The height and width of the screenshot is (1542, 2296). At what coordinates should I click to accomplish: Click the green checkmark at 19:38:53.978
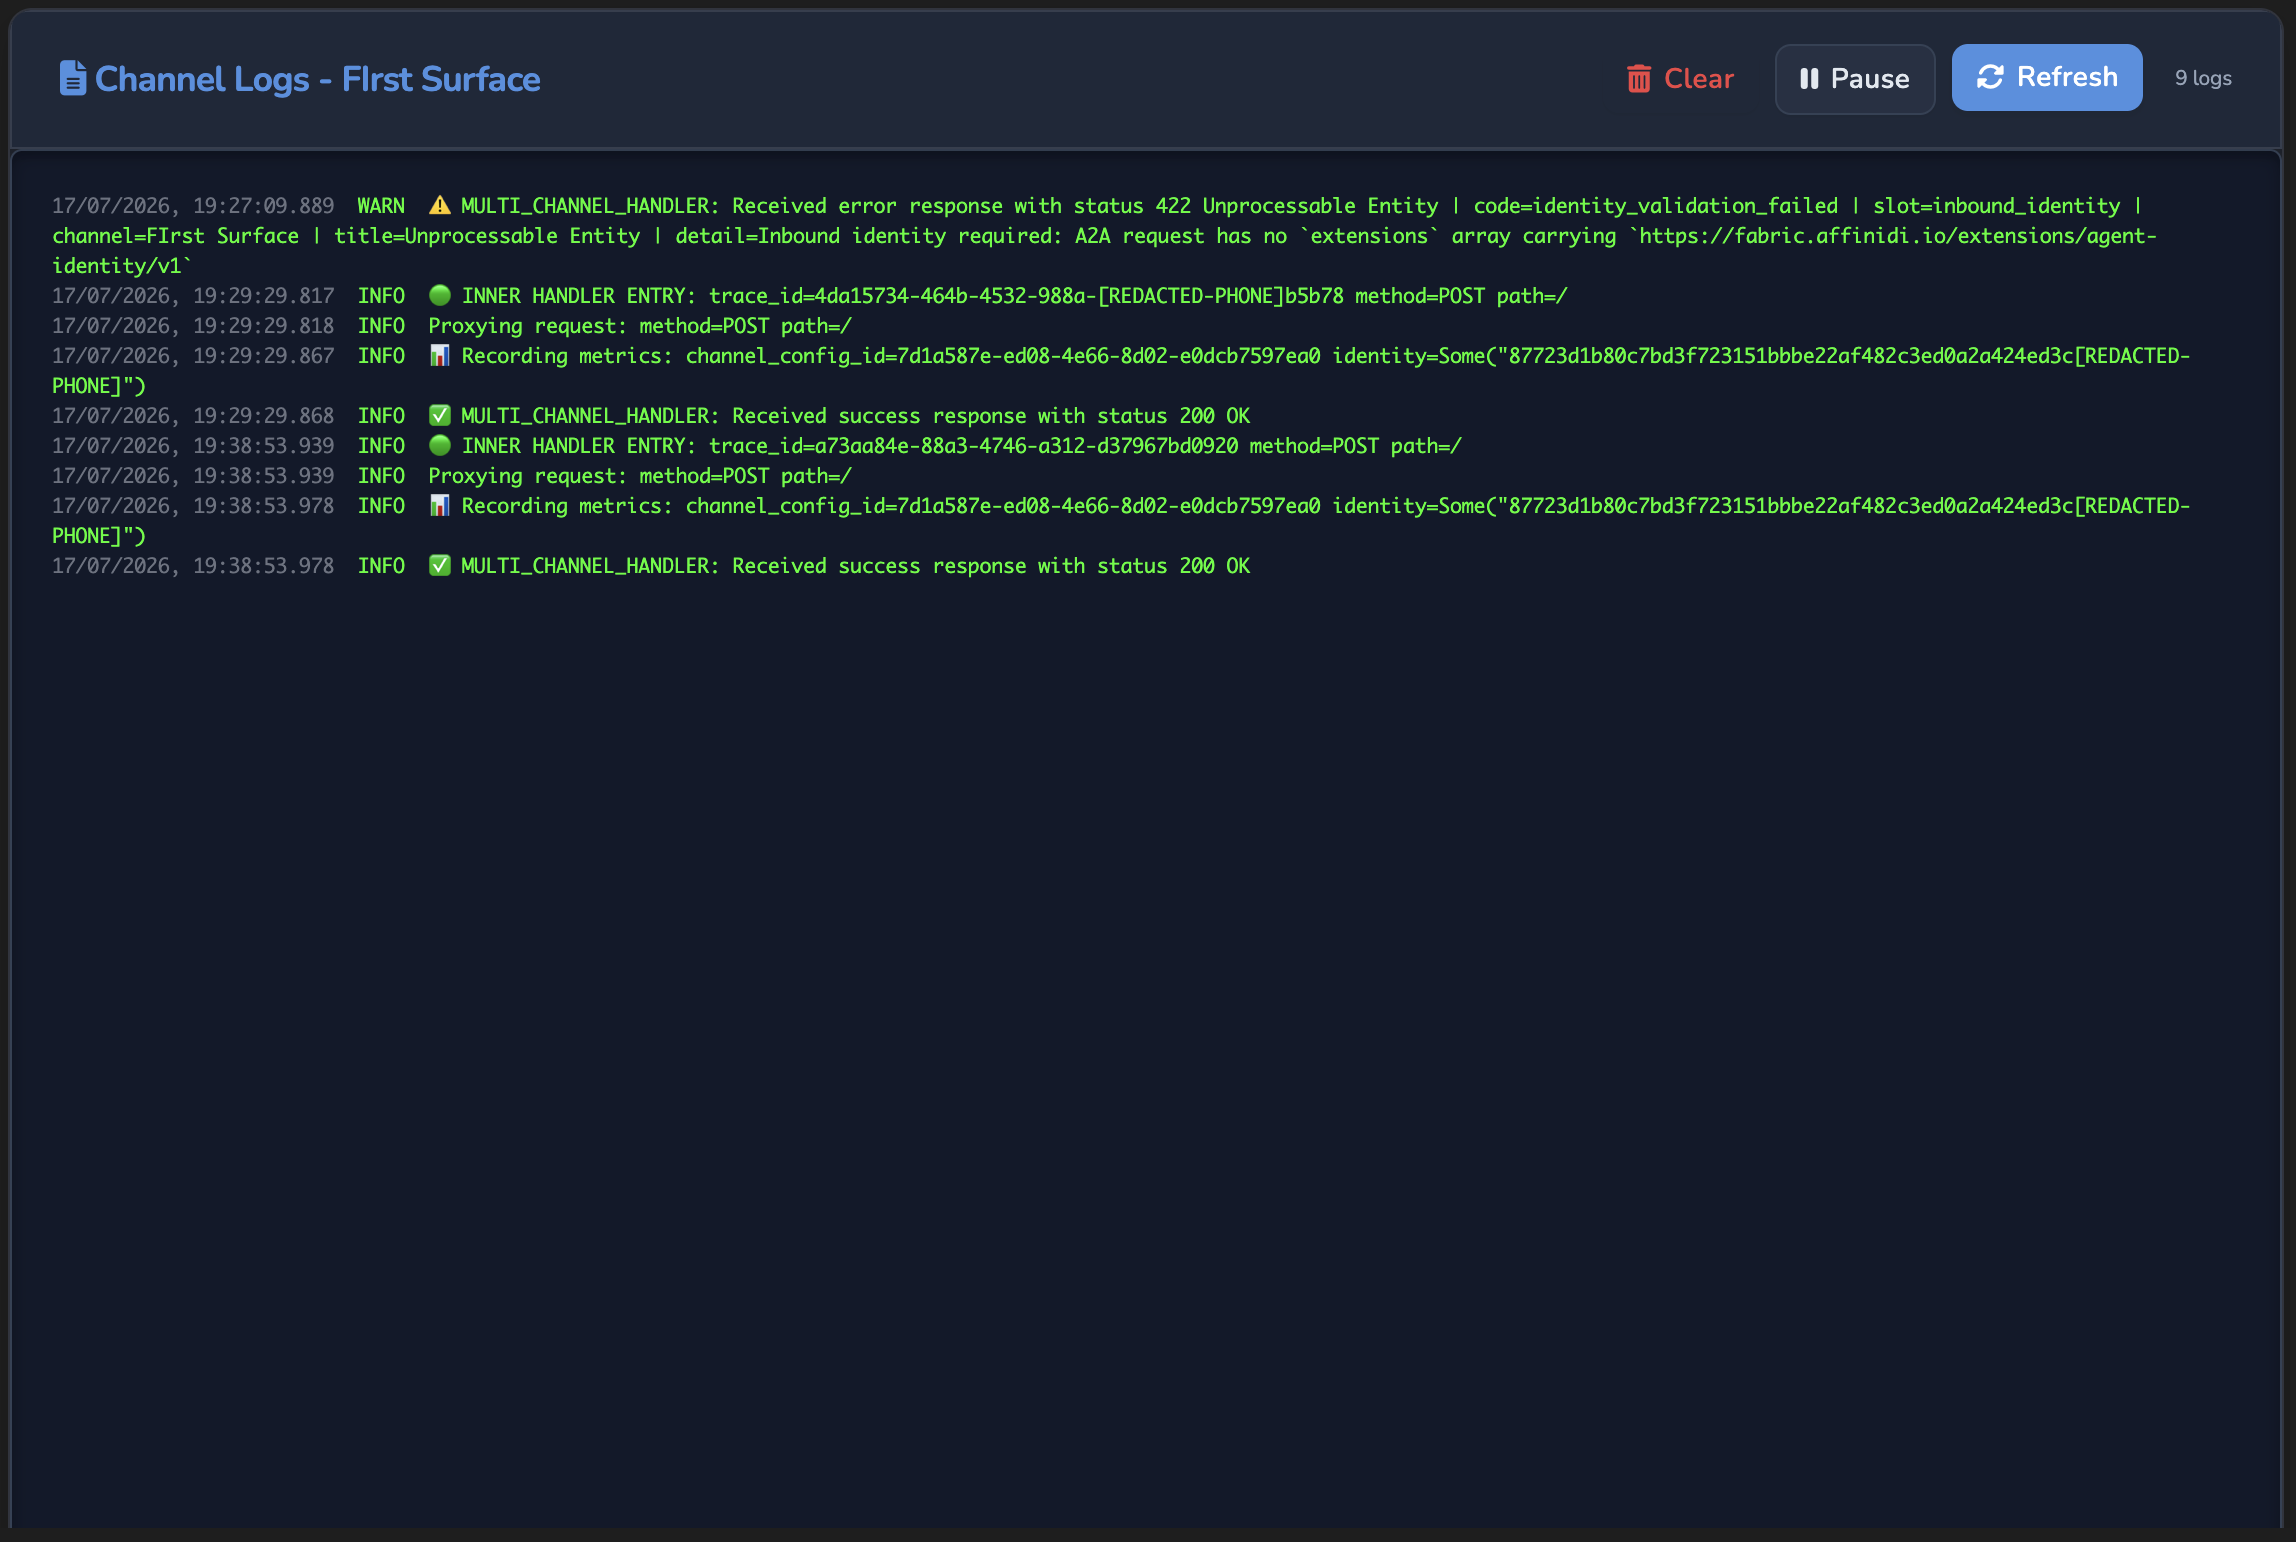(439, 565)
